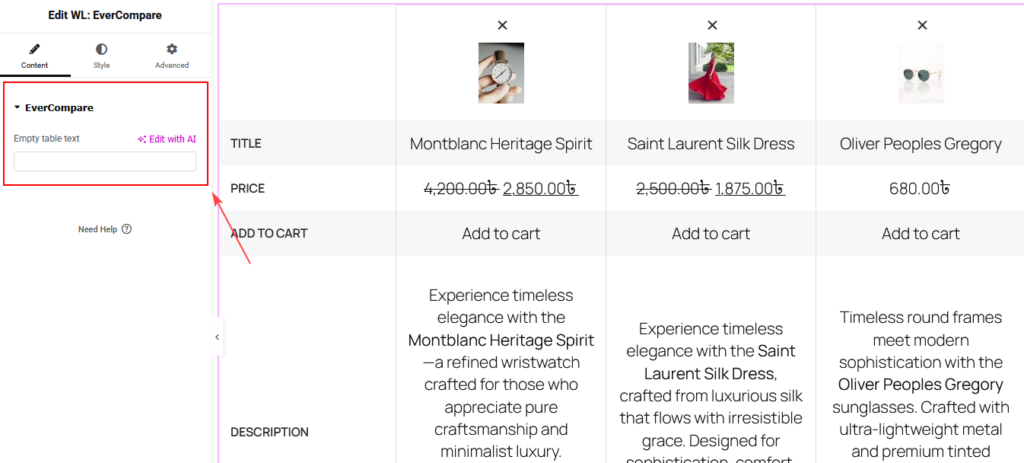Image resolution: width=1024 pixels, height=463 pixels.
Task: Click the wristwatch product thumbnail
Action: [x=501, y=73]
